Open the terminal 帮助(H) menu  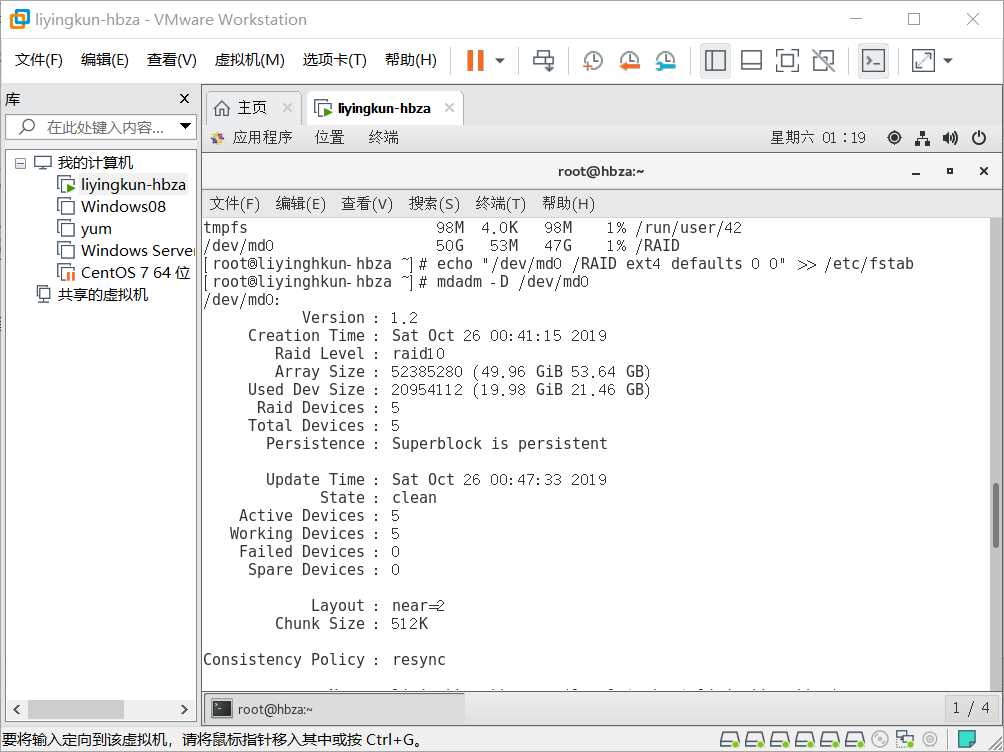(569, 204)
